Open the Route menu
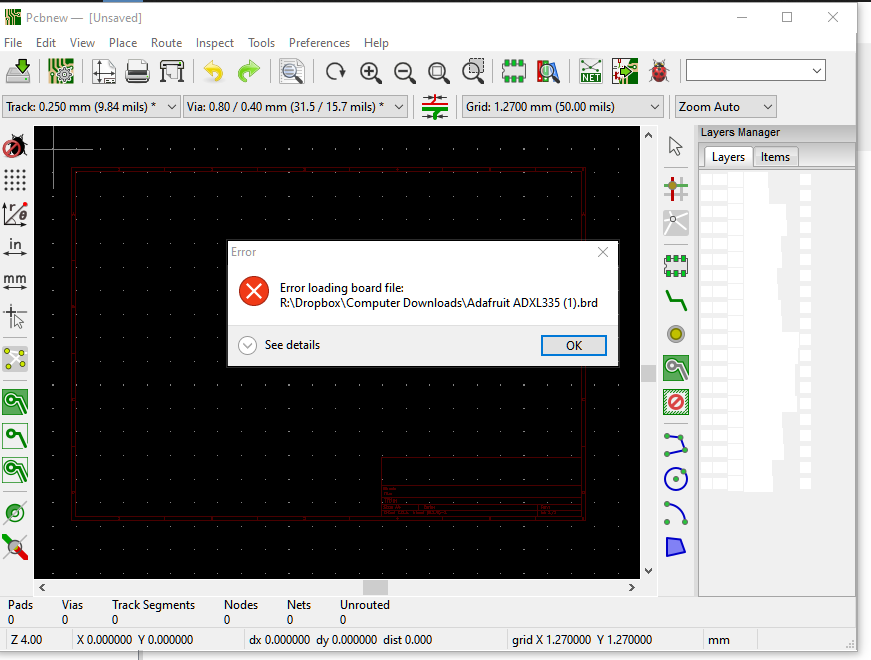 point(166,43)
